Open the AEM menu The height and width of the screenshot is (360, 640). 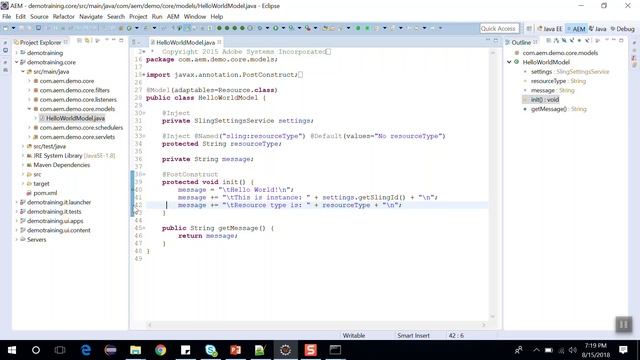click(x=173, y=17)
